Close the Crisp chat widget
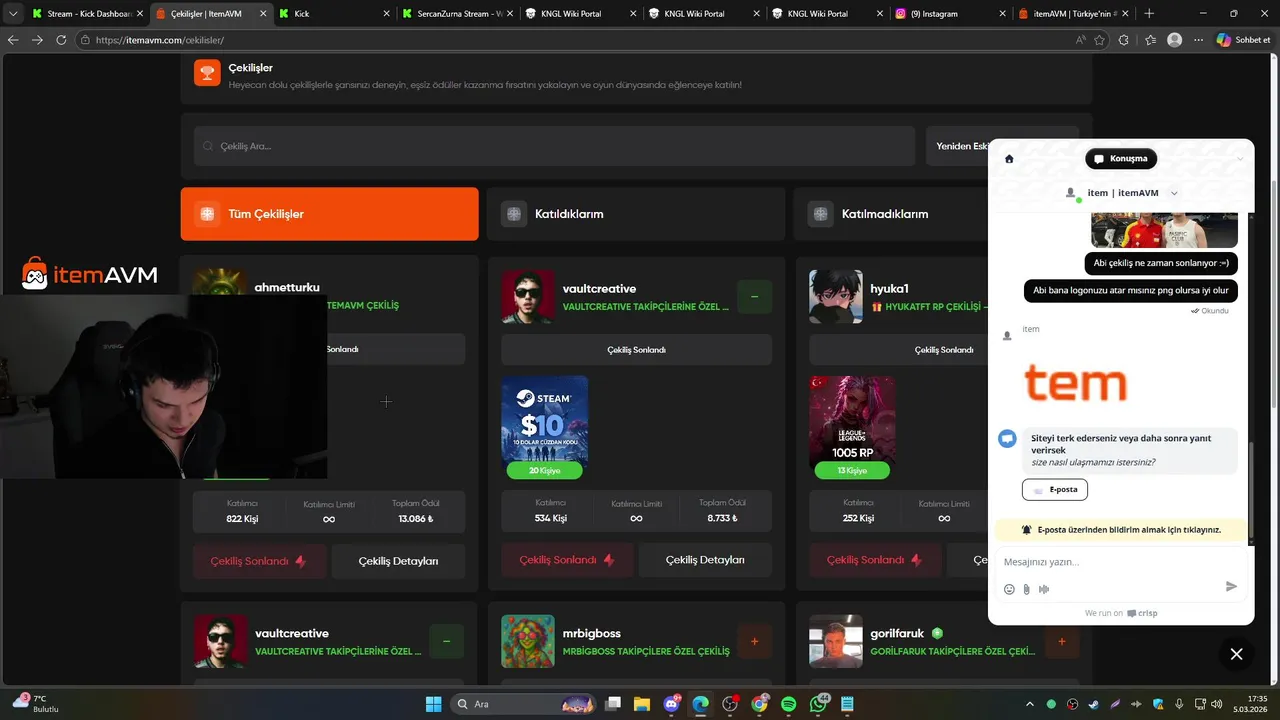Screen dimensions: 1280x720 (x=1236, y=654)
